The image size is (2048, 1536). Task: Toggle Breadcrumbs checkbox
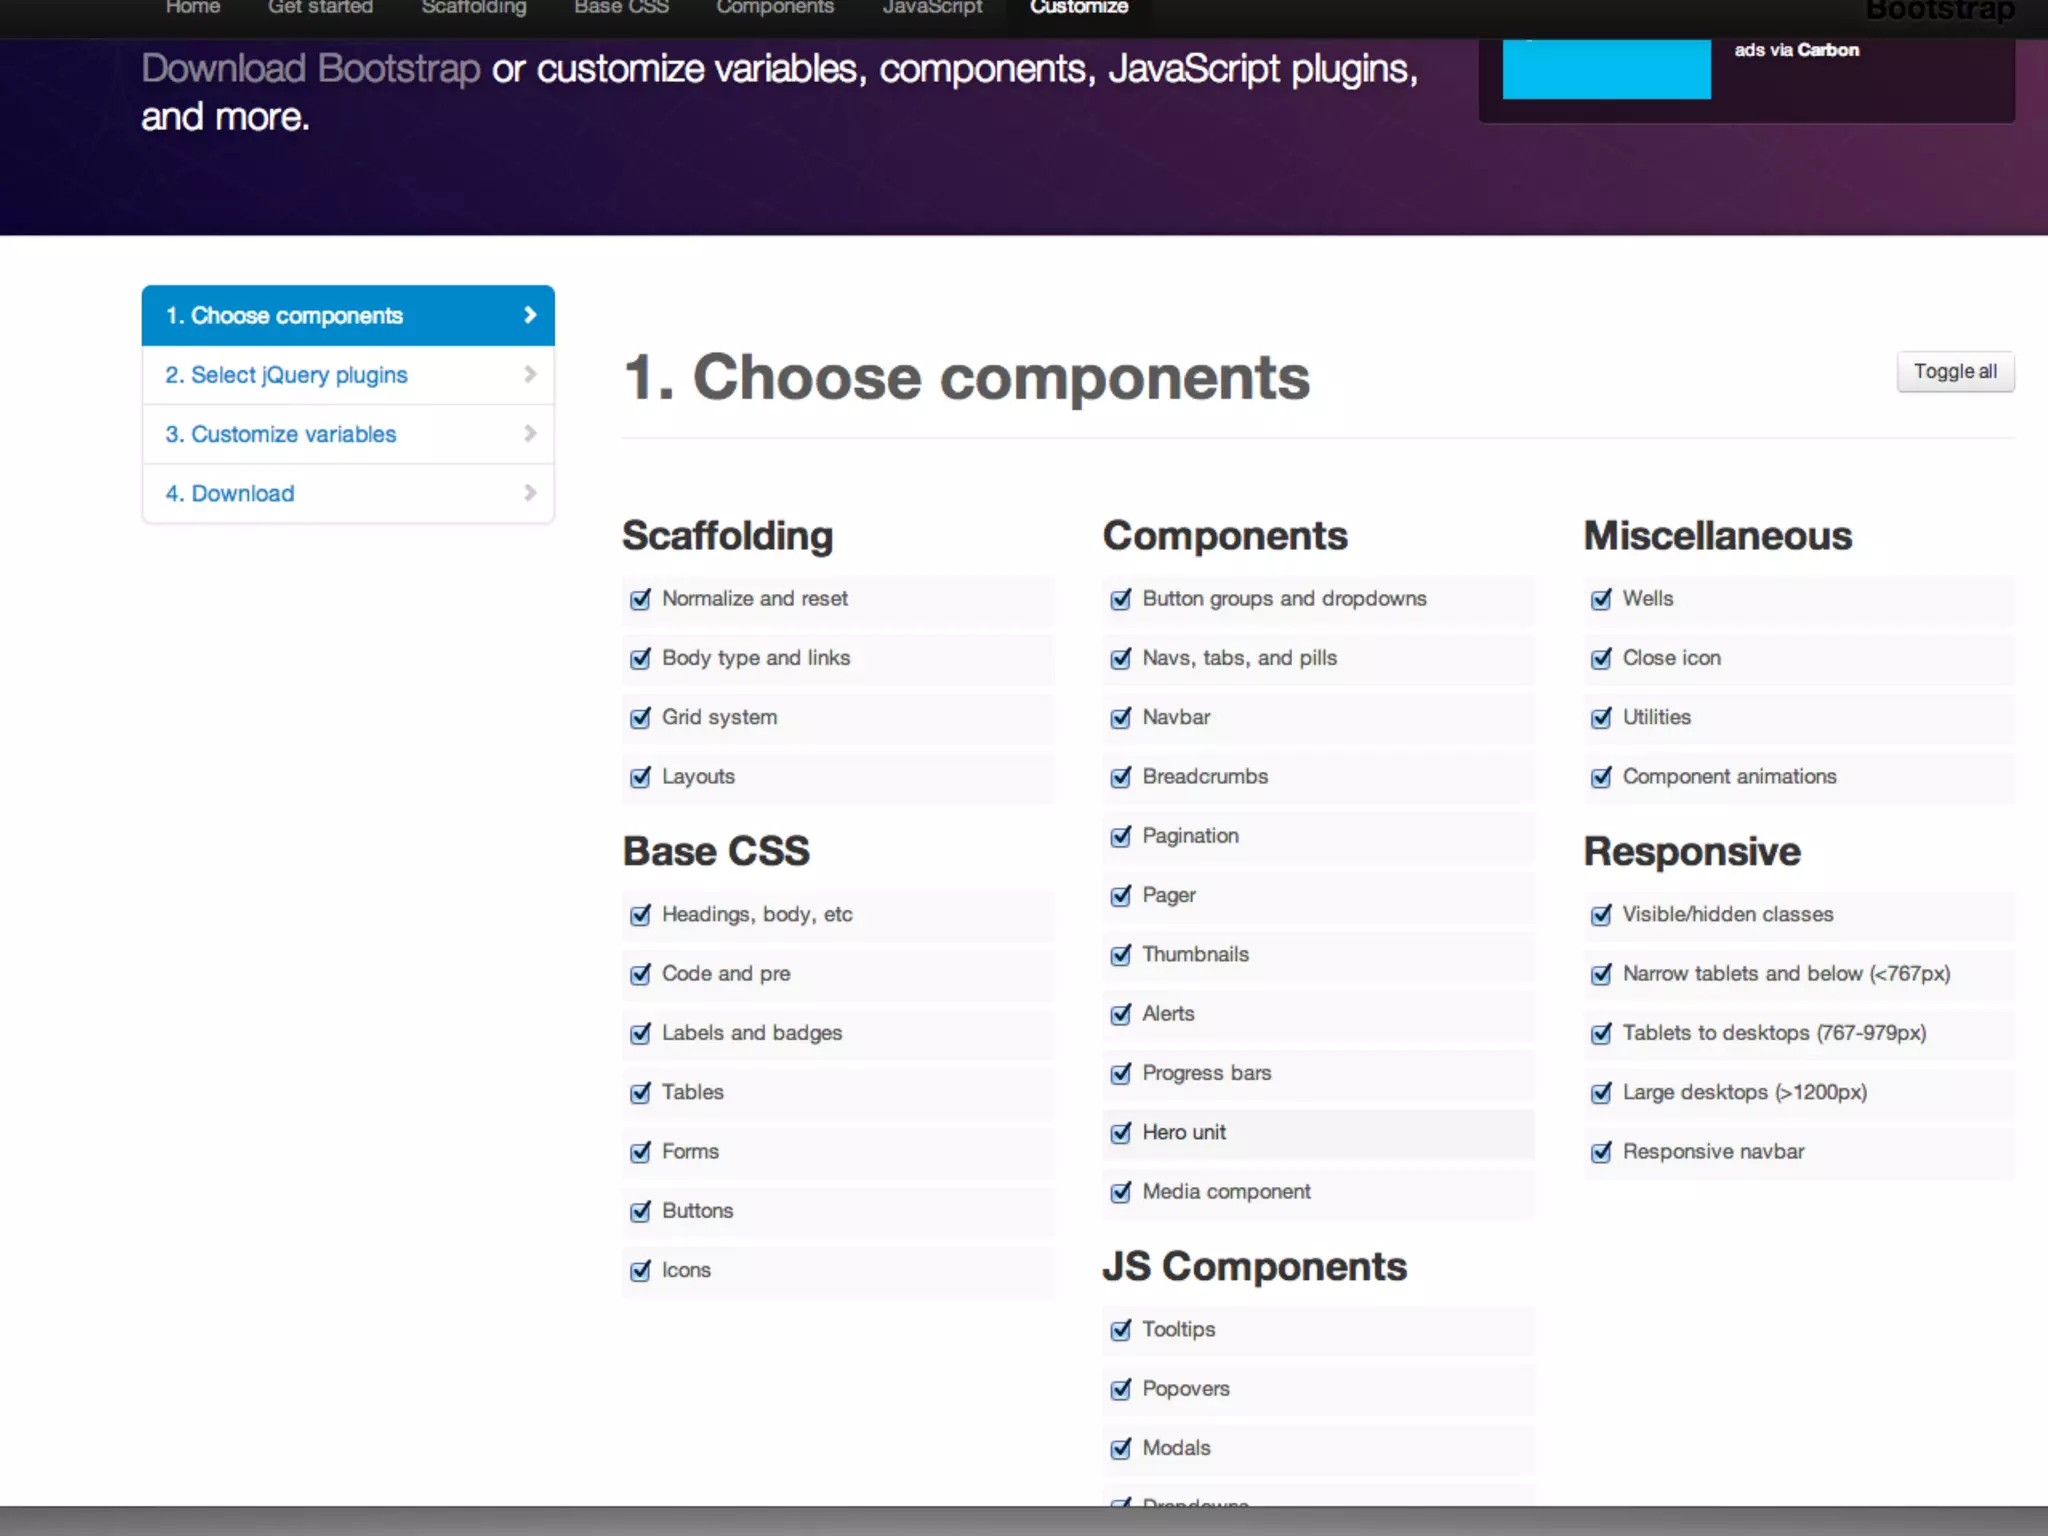click(x=1121, y=777)
